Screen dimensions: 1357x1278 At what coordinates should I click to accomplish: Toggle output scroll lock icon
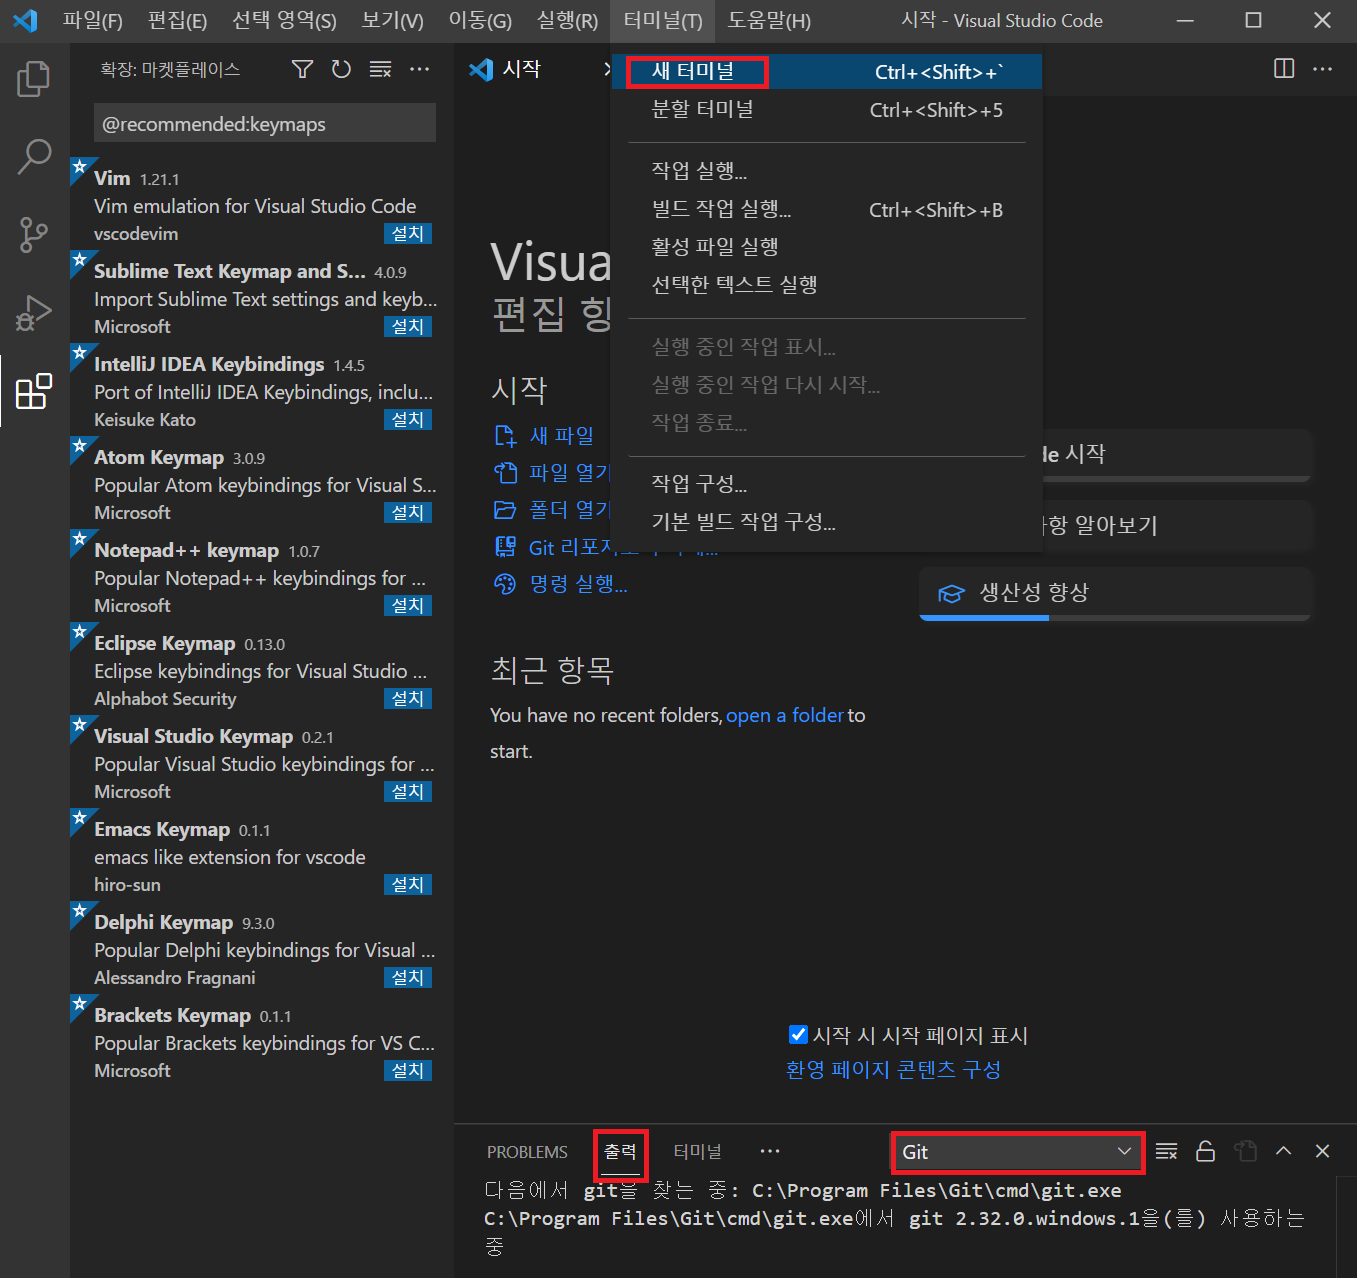[x=1206, y=1151]
